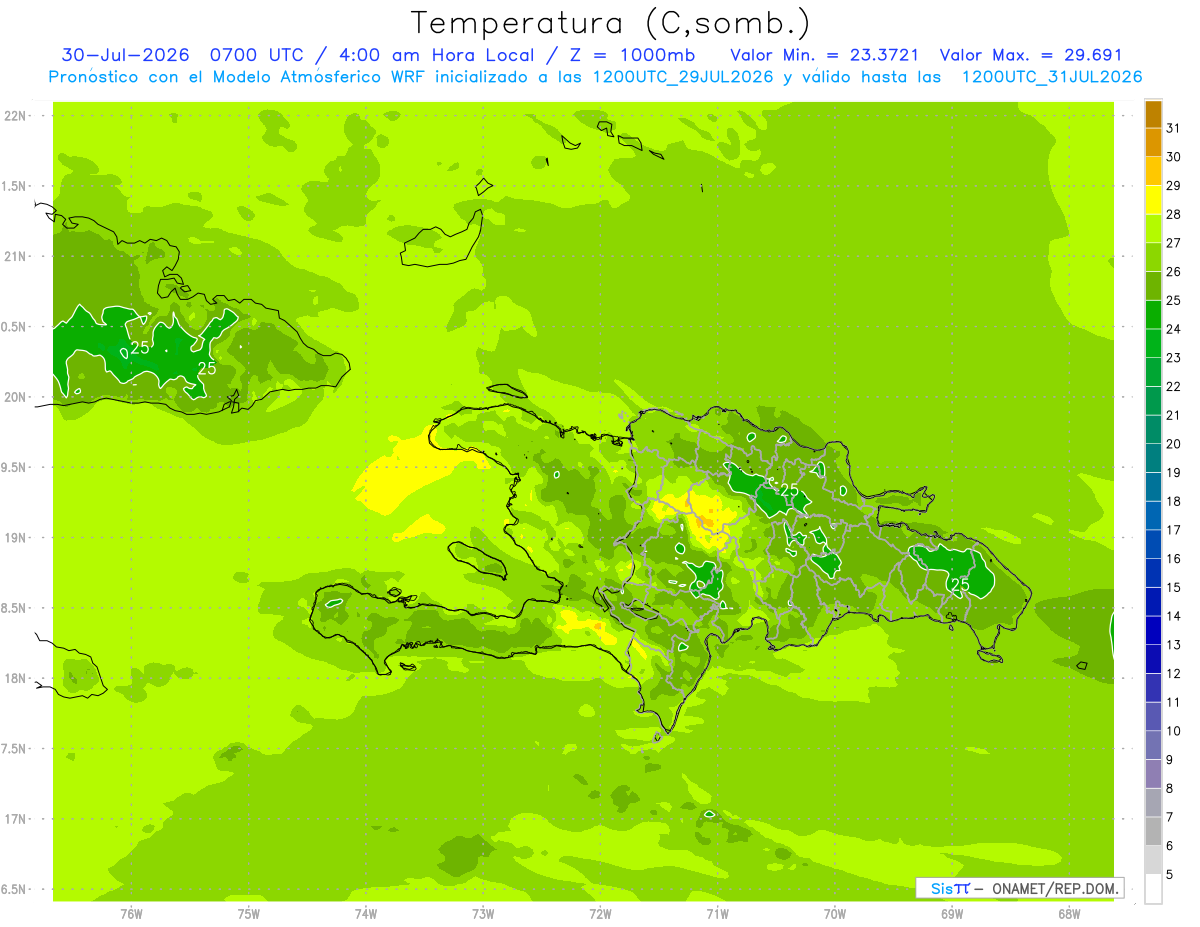Screen dimensions: 1200x927
Task: Click the '17N' latitude axis label
Action: tap(17, 819)
